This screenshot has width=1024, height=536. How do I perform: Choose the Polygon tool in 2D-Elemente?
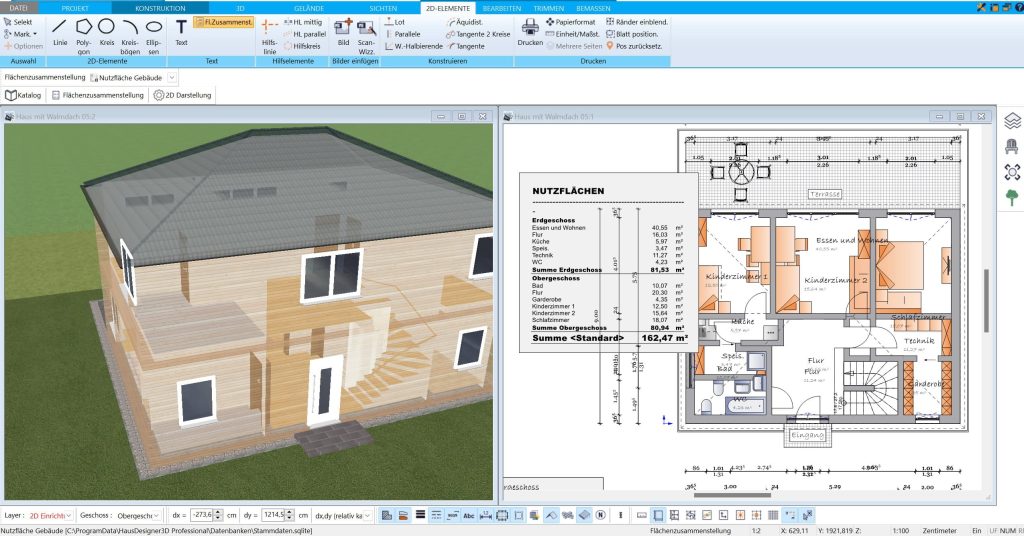84,37
